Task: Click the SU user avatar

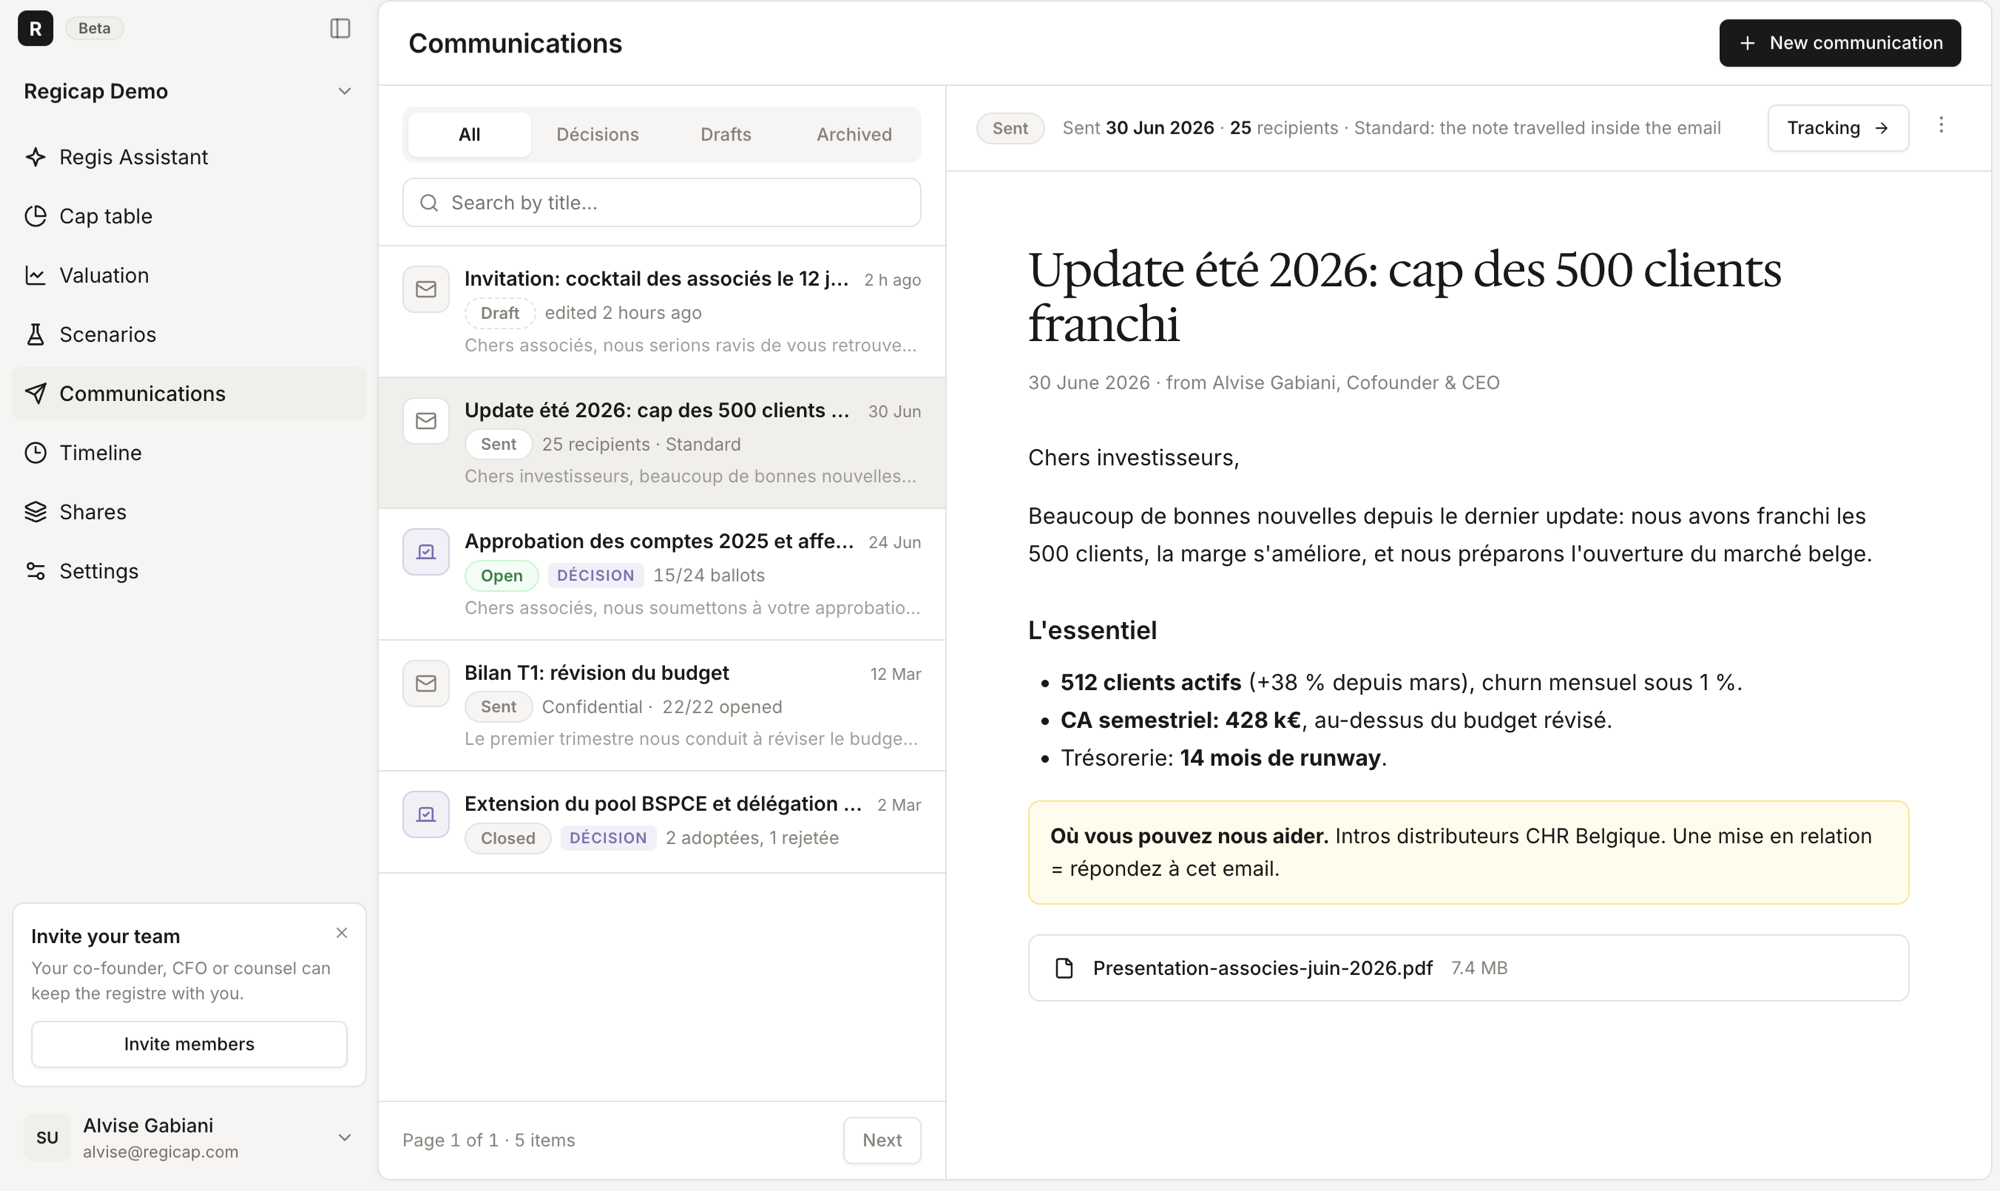Action: [x=47, y=1138]
